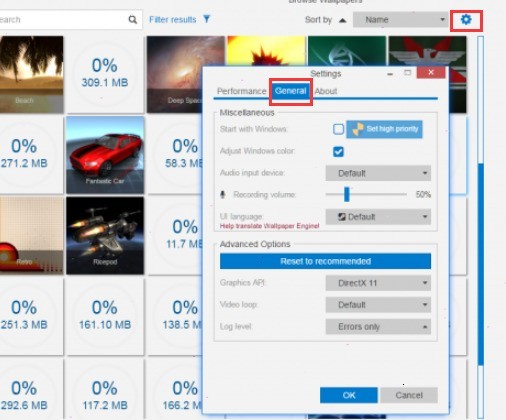
Task: Minimize the Settings dialog
Action: pyautogui.click(x=390, y=73)
